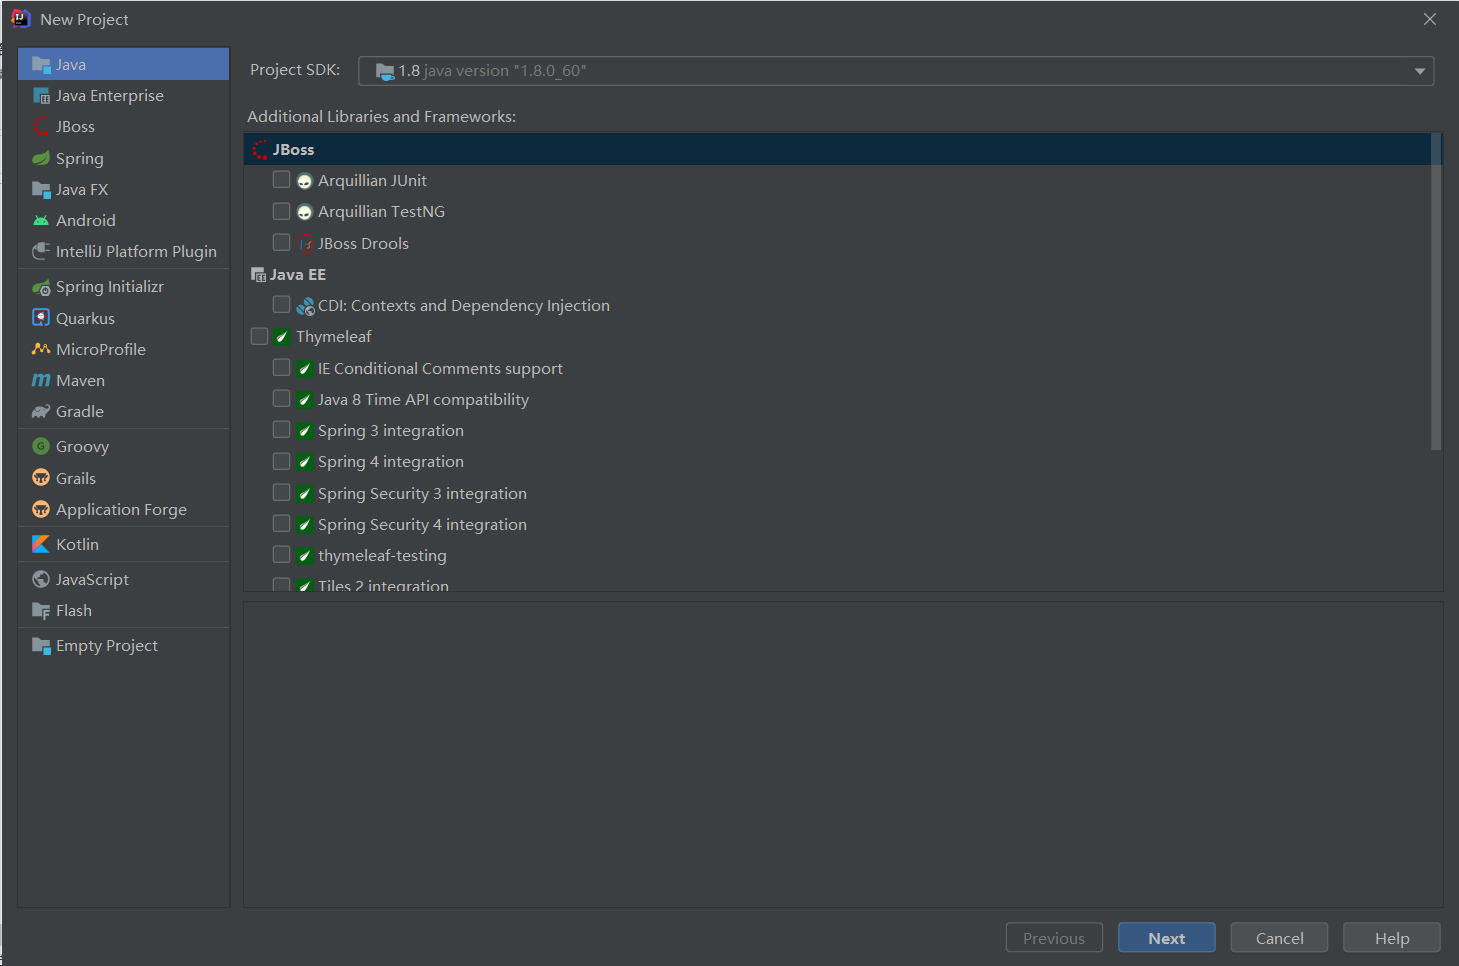1459x966 pixels.
Task: Select the Java project type icon
Action: (x=41, y=64)
